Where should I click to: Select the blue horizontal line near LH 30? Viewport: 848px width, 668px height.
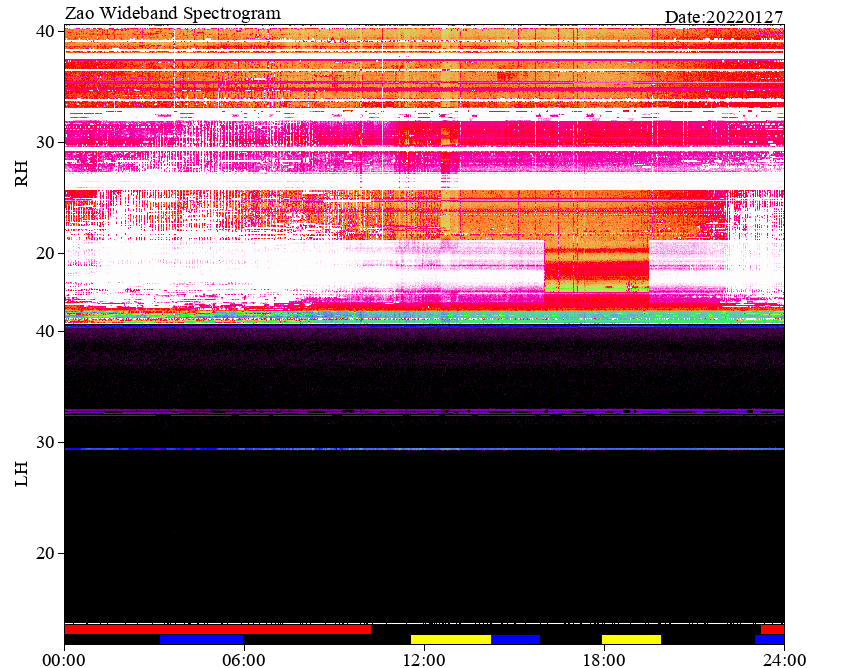[424, 449]
